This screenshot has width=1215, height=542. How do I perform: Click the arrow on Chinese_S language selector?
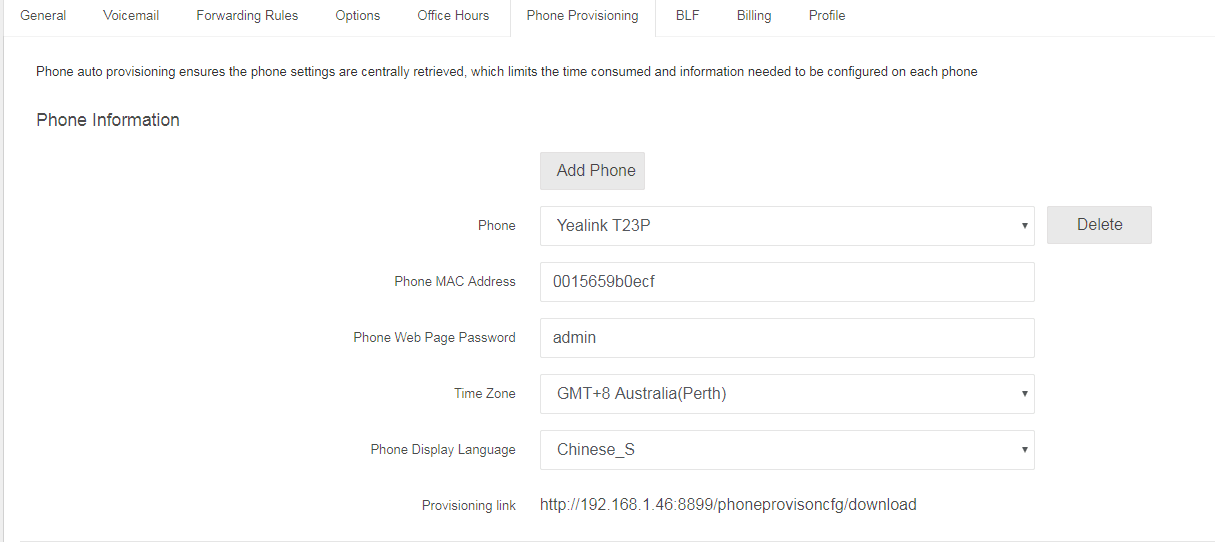coord(1024,450)
